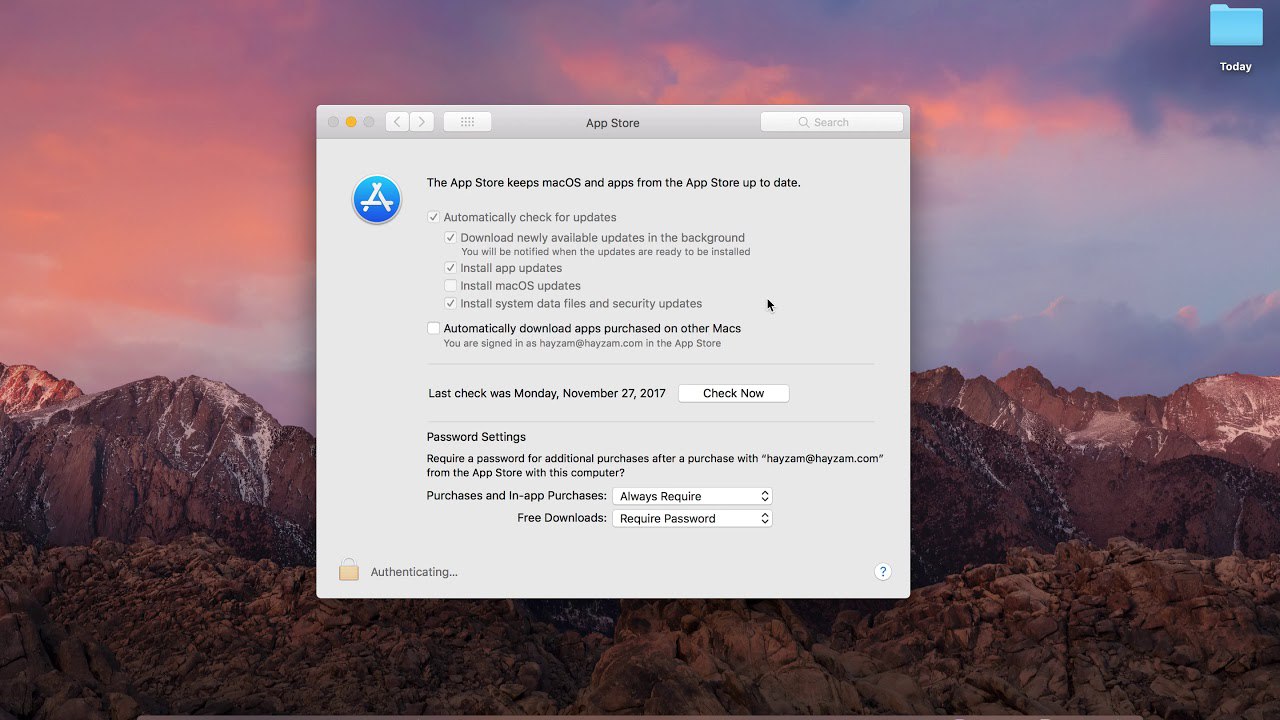Open help with the question mark button
Viewport: 1280px width, 720px height.
[x=882, y=572]
